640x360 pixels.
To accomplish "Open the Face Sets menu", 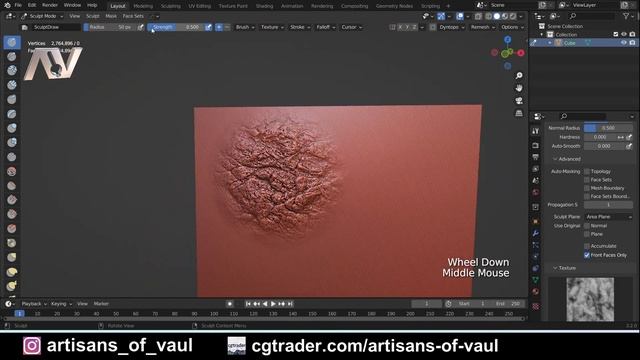I will (x=133, y=16).
